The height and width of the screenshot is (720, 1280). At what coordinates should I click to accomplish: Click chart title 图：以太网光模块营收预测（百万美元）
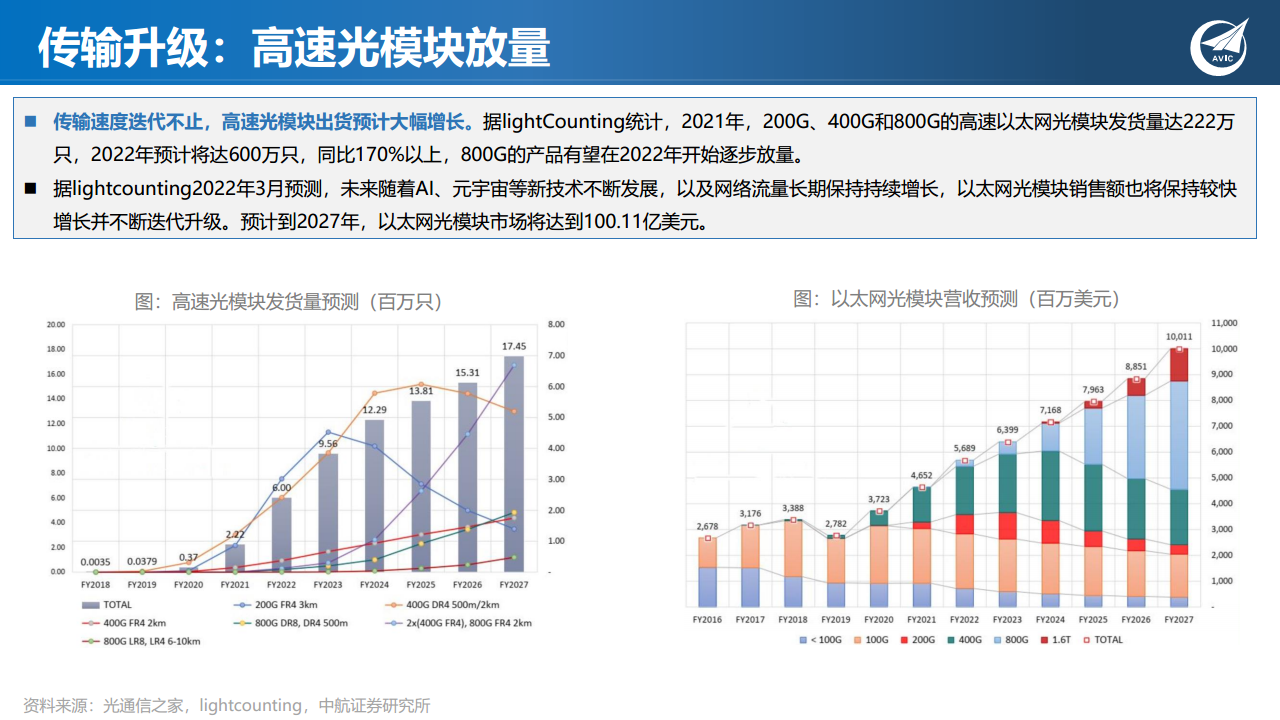coord(957,298)
